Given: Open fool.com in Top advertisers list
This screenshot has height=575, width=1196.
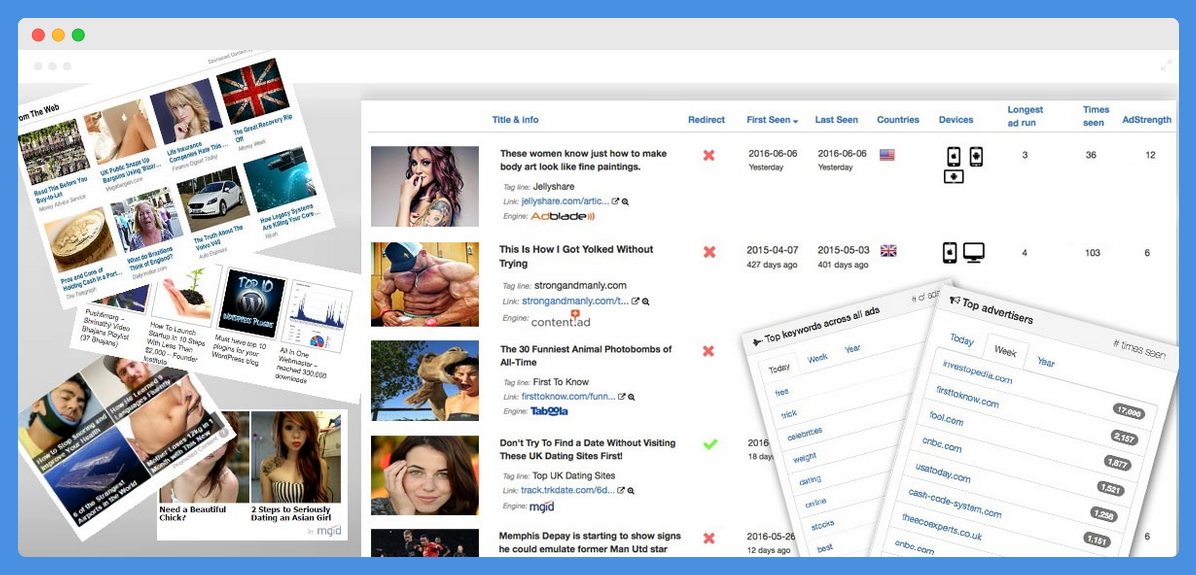Looking at the screenshot, I should coord(947,419).
